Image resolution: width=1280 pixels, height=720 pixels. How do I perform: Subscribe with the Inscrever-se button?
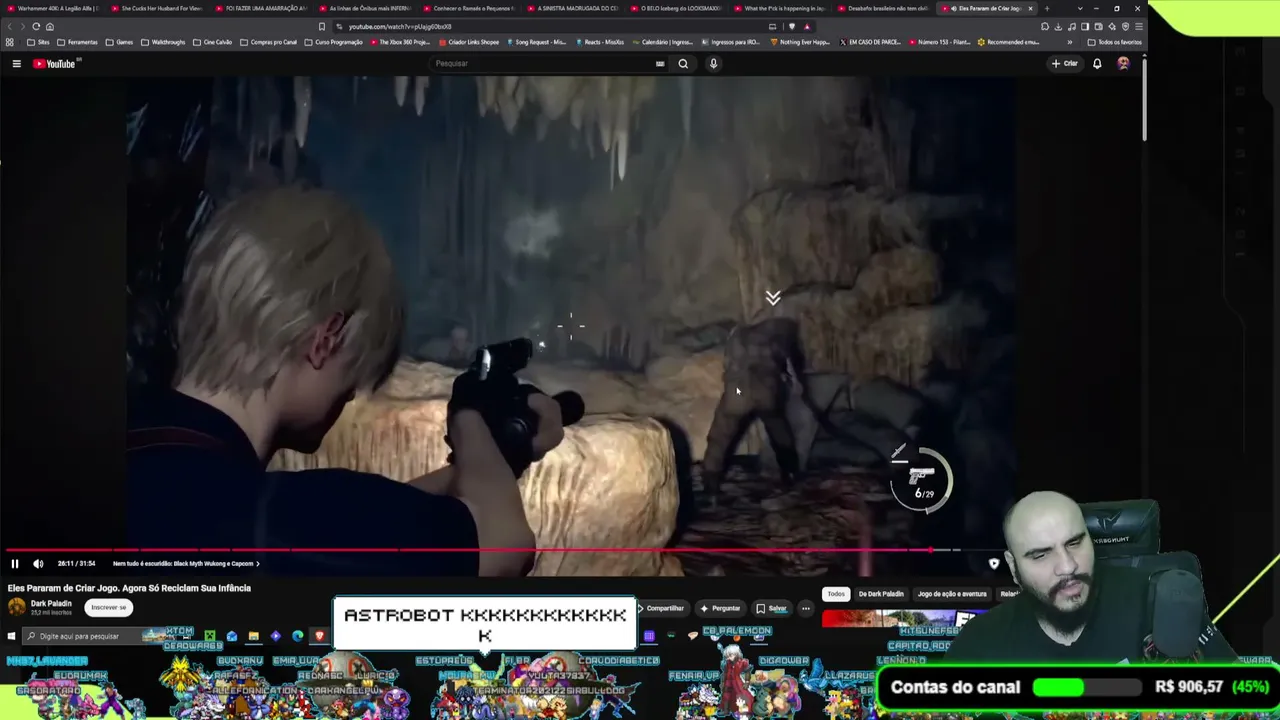click(109, 607)
